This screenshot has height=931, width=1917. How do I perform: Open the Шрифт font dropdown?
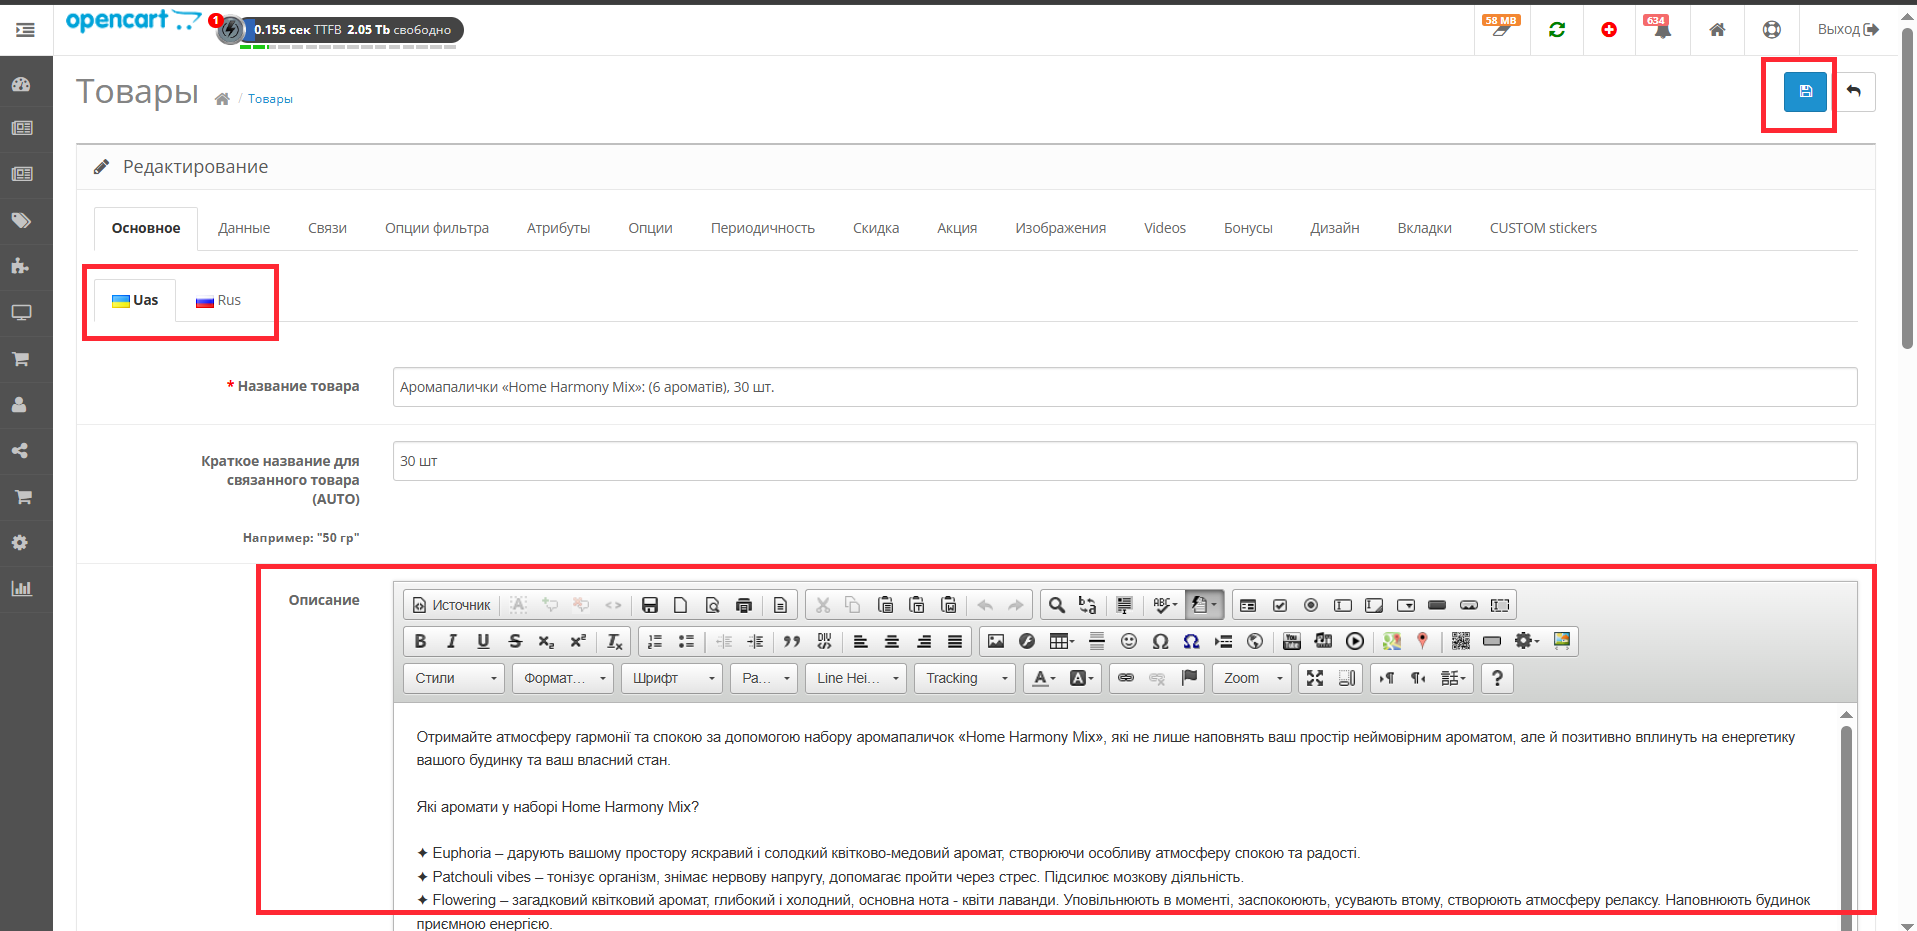click(x=672, y=678)
